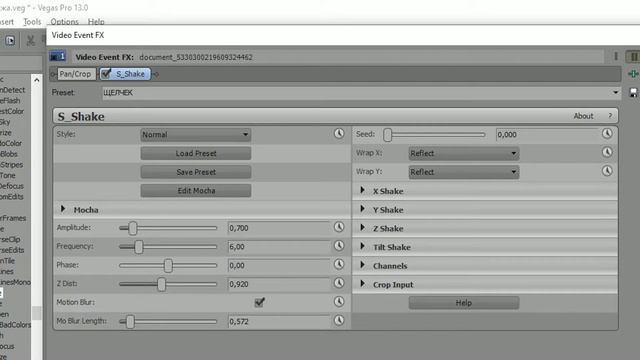Image resolution: width=640 pixels, height=360 pixels.
Task: Click the Amplitude animate clock icon
Action: pos(339,227)
